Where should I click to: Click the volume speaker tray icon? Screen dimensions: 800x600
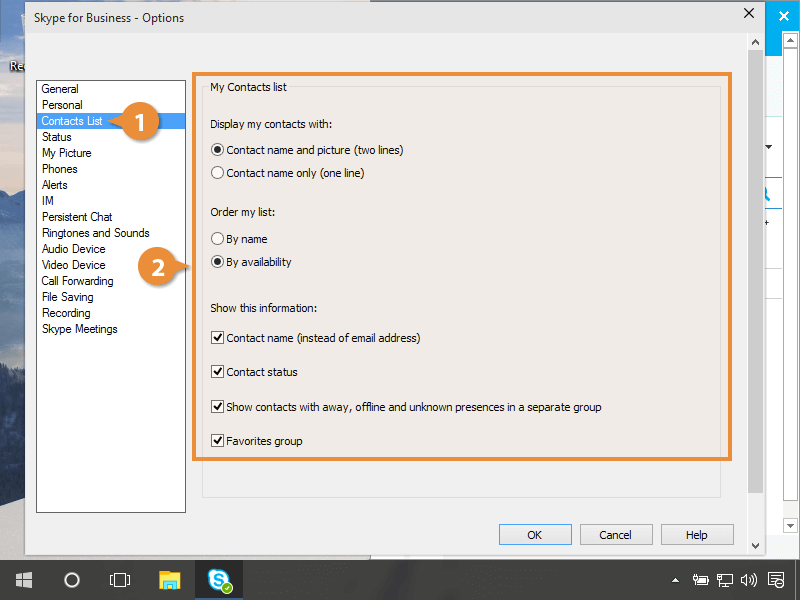click(x=748, y=579)
